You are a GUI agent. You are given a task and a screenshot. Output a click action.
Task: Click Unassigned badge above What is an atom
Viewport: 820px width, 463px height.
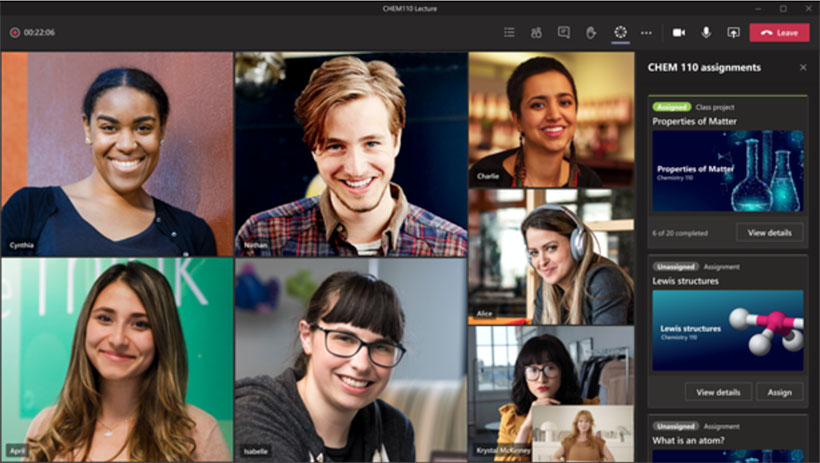pos(676,426)
